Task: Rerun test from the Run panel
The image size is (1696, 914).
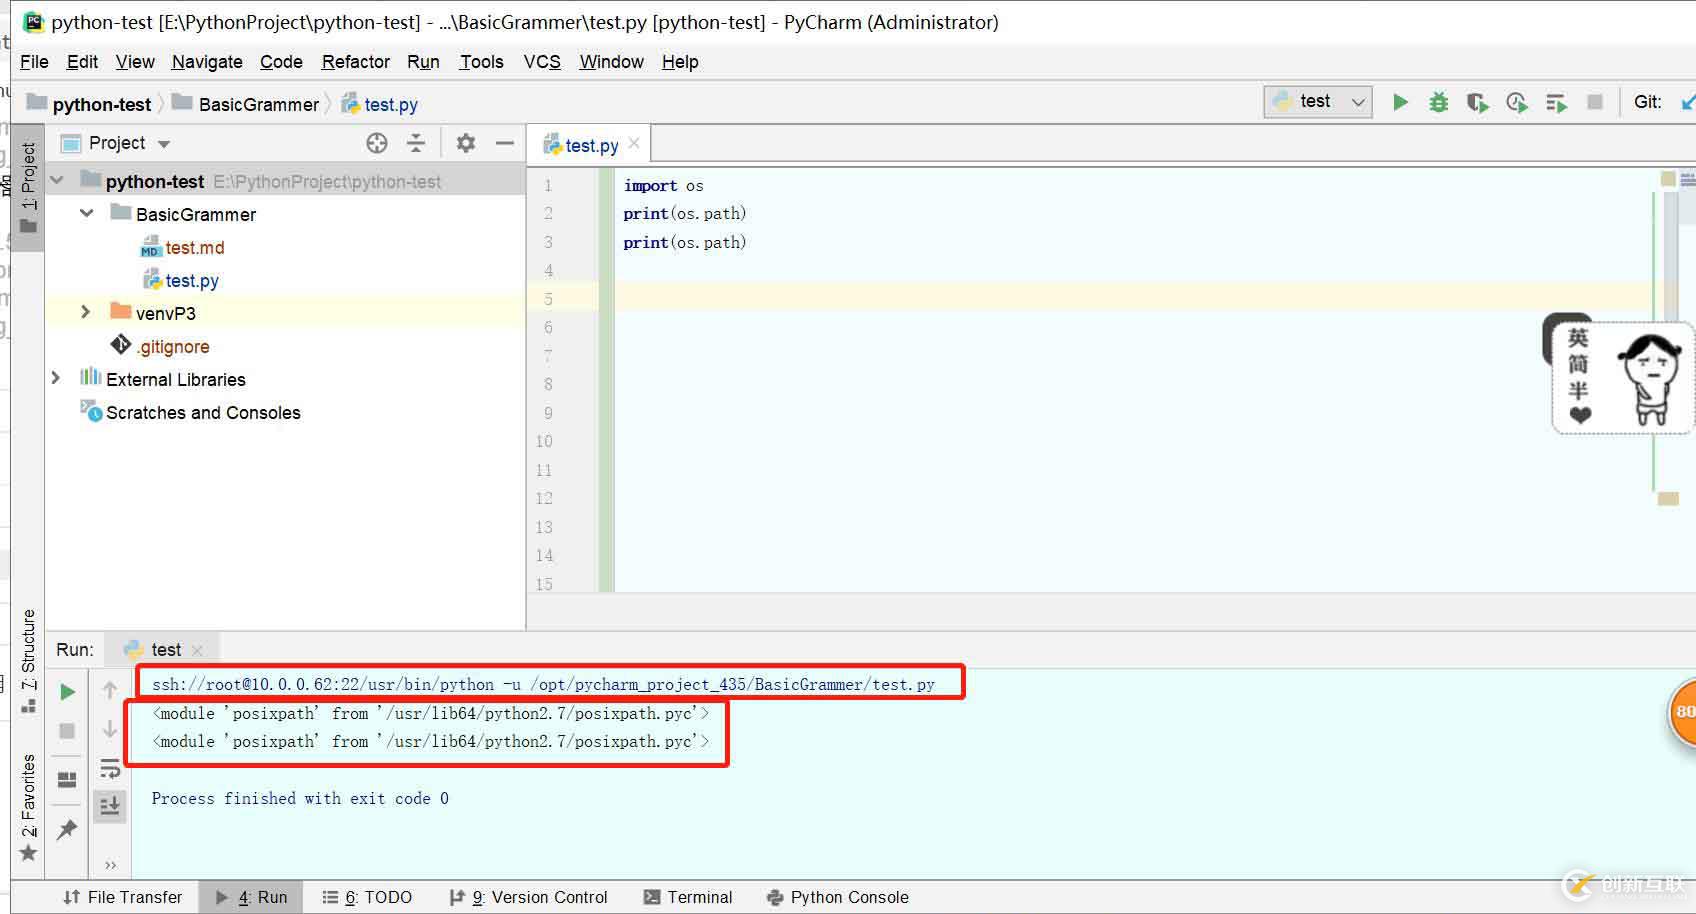Action: click(x=67, y=692)
